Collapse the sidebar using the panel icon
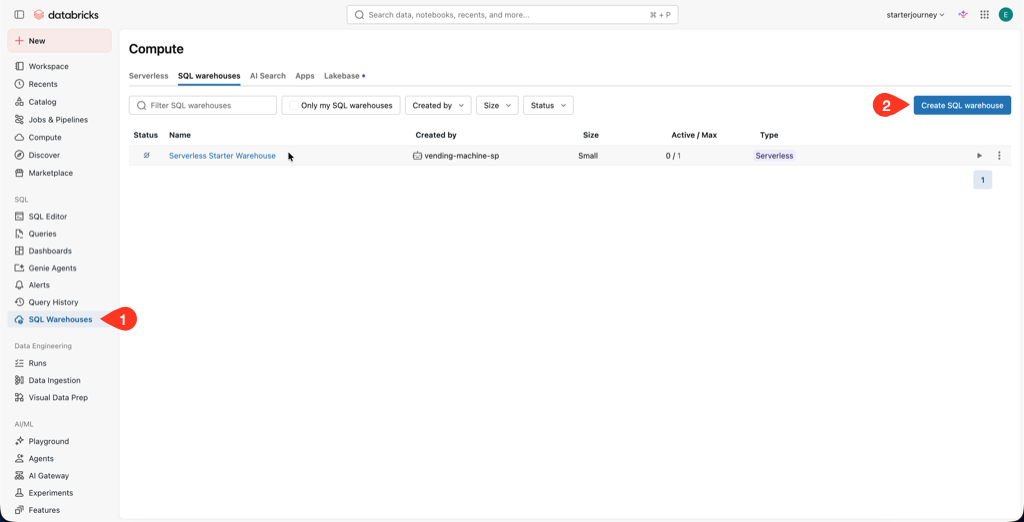Viewport: 1024px width, 522px height. tap(19, 14)
